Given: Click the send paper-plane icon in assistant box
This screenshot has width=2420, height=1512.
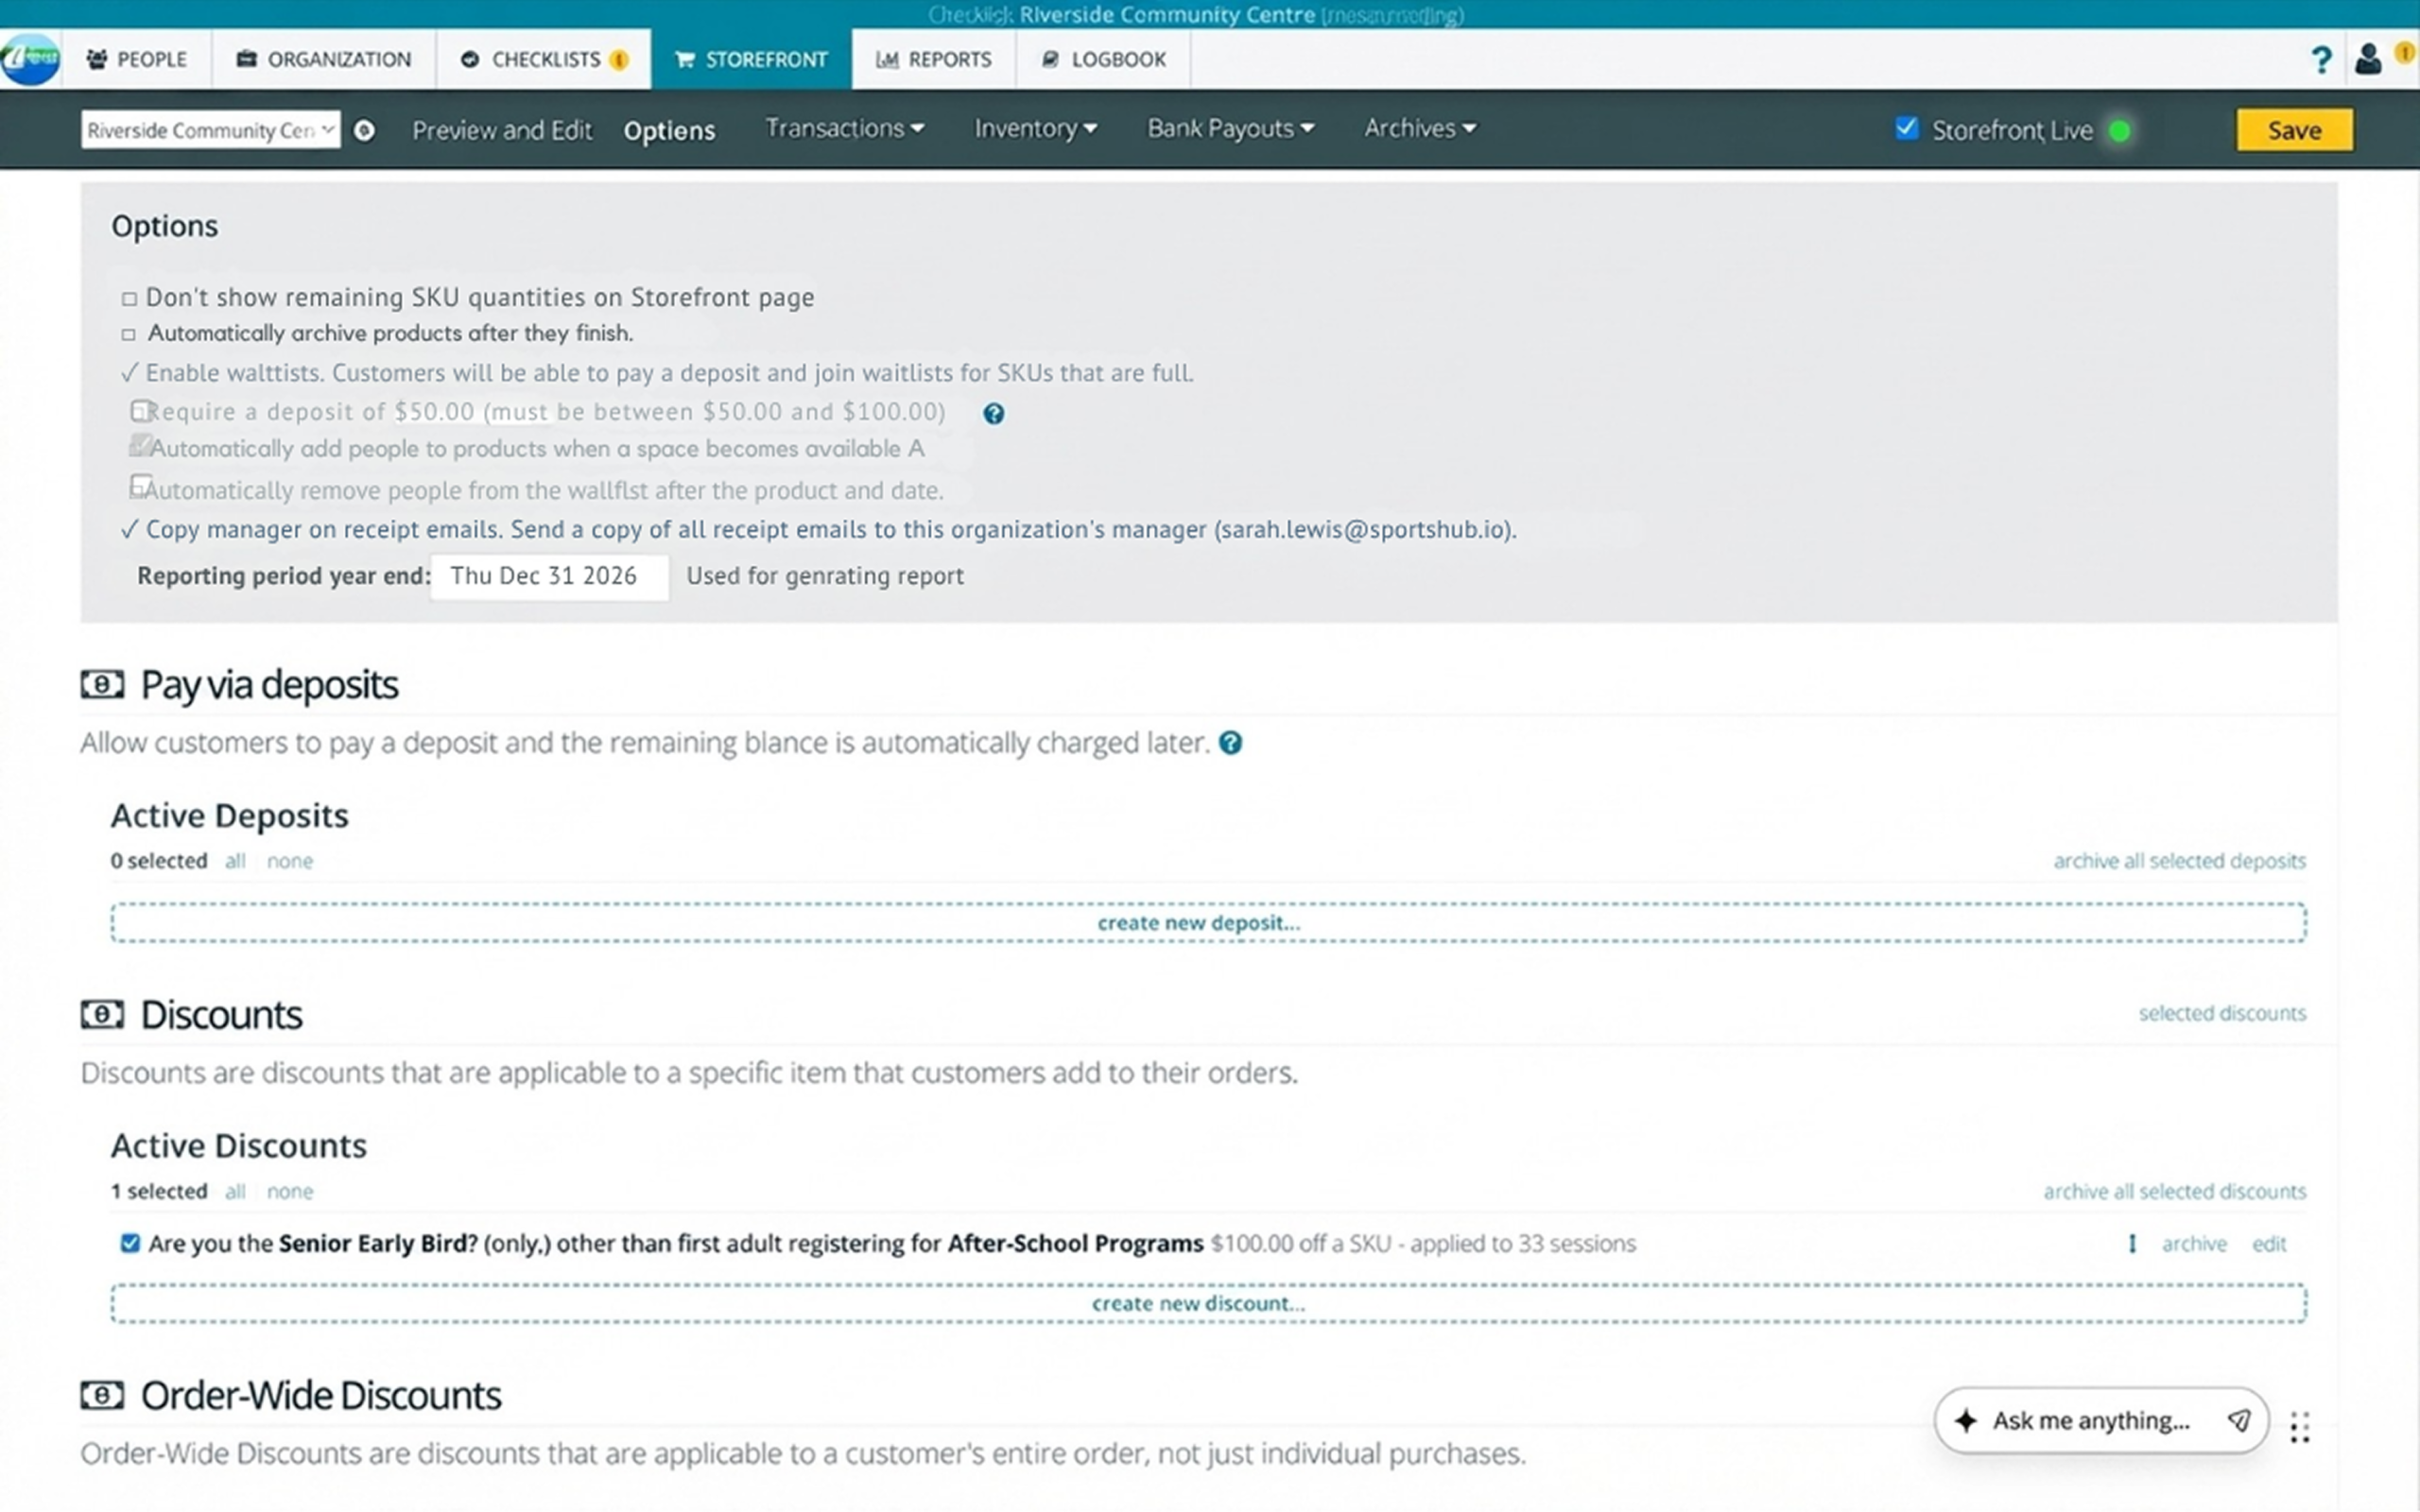Looking at the screenshot, I should pos(2239,1421).
